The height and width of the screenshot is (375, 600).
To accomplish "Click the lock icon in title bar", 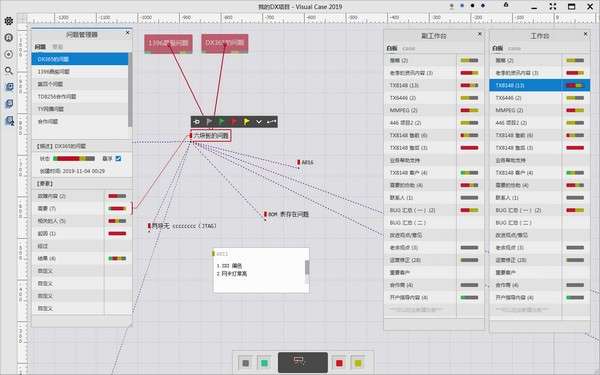I will point(506,5).
